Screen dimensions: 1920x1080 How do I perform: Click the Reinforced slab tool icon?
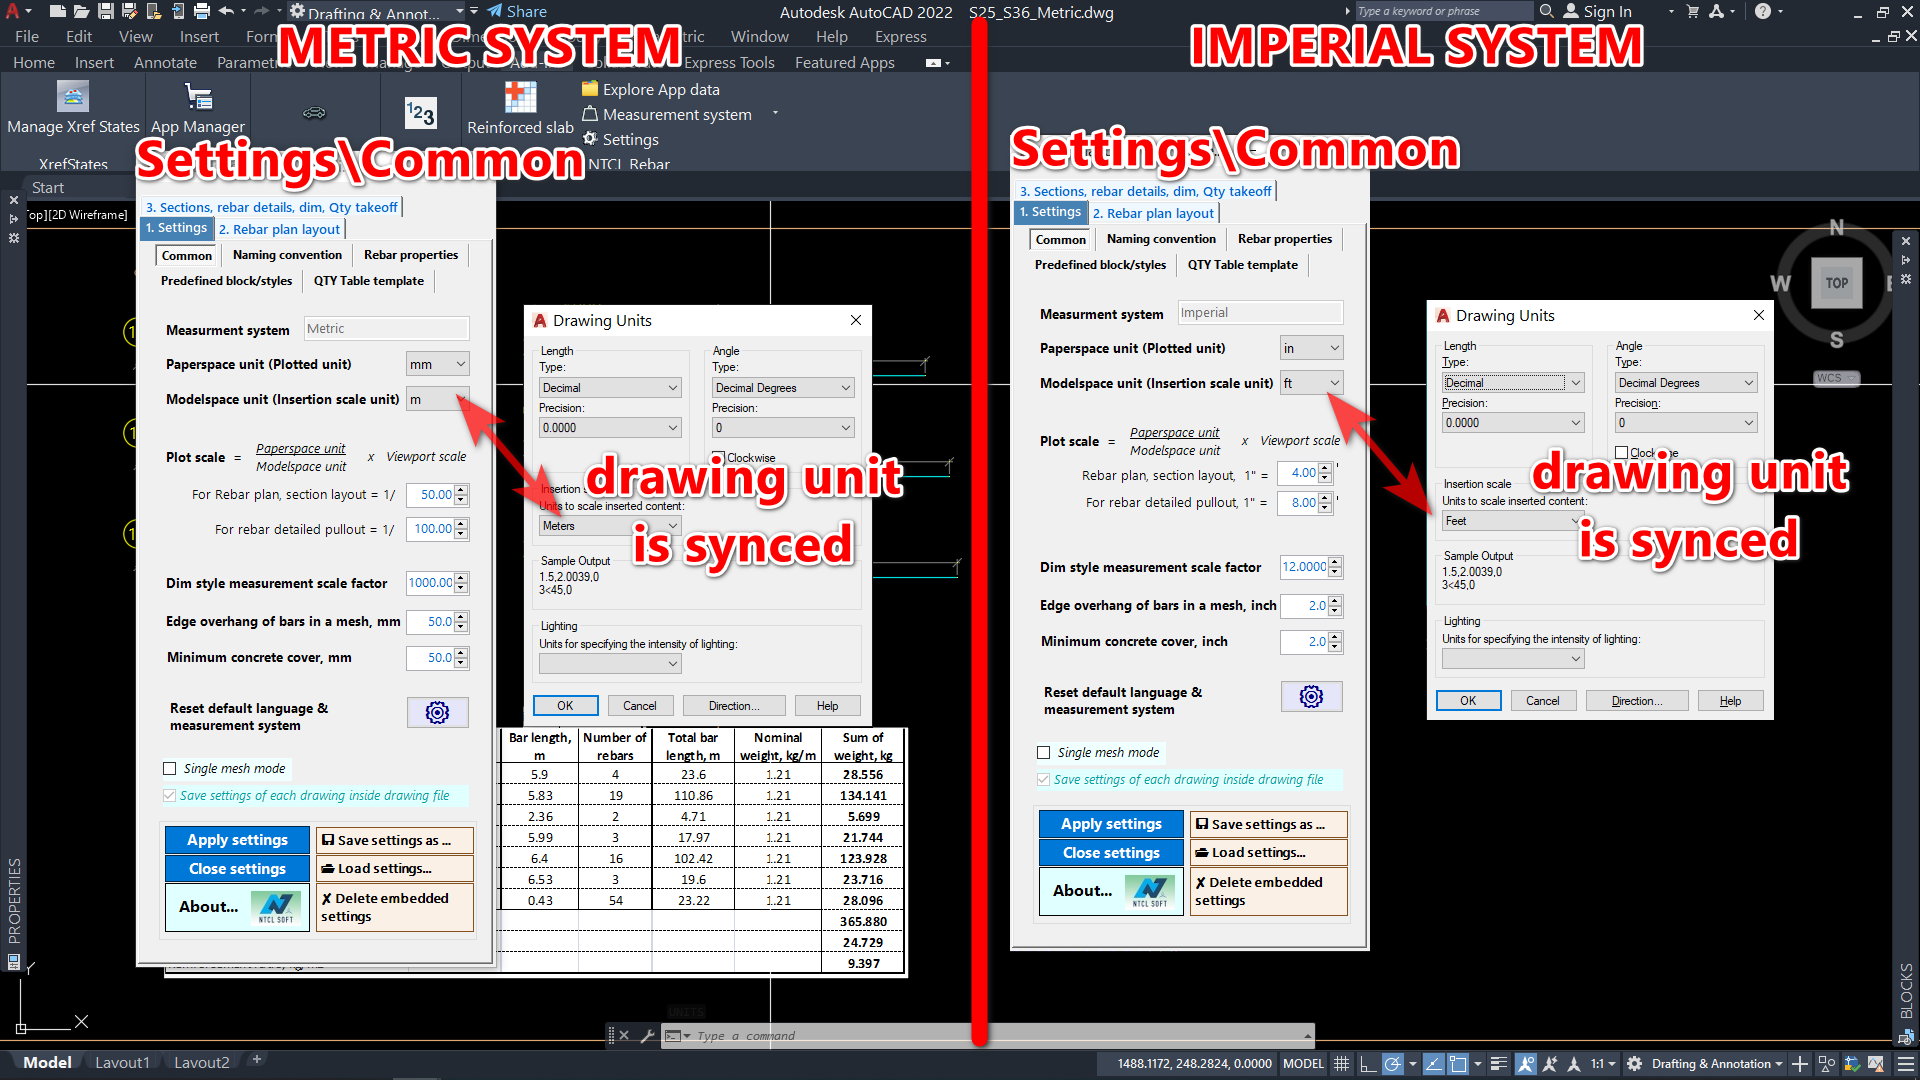coord(520,97)
